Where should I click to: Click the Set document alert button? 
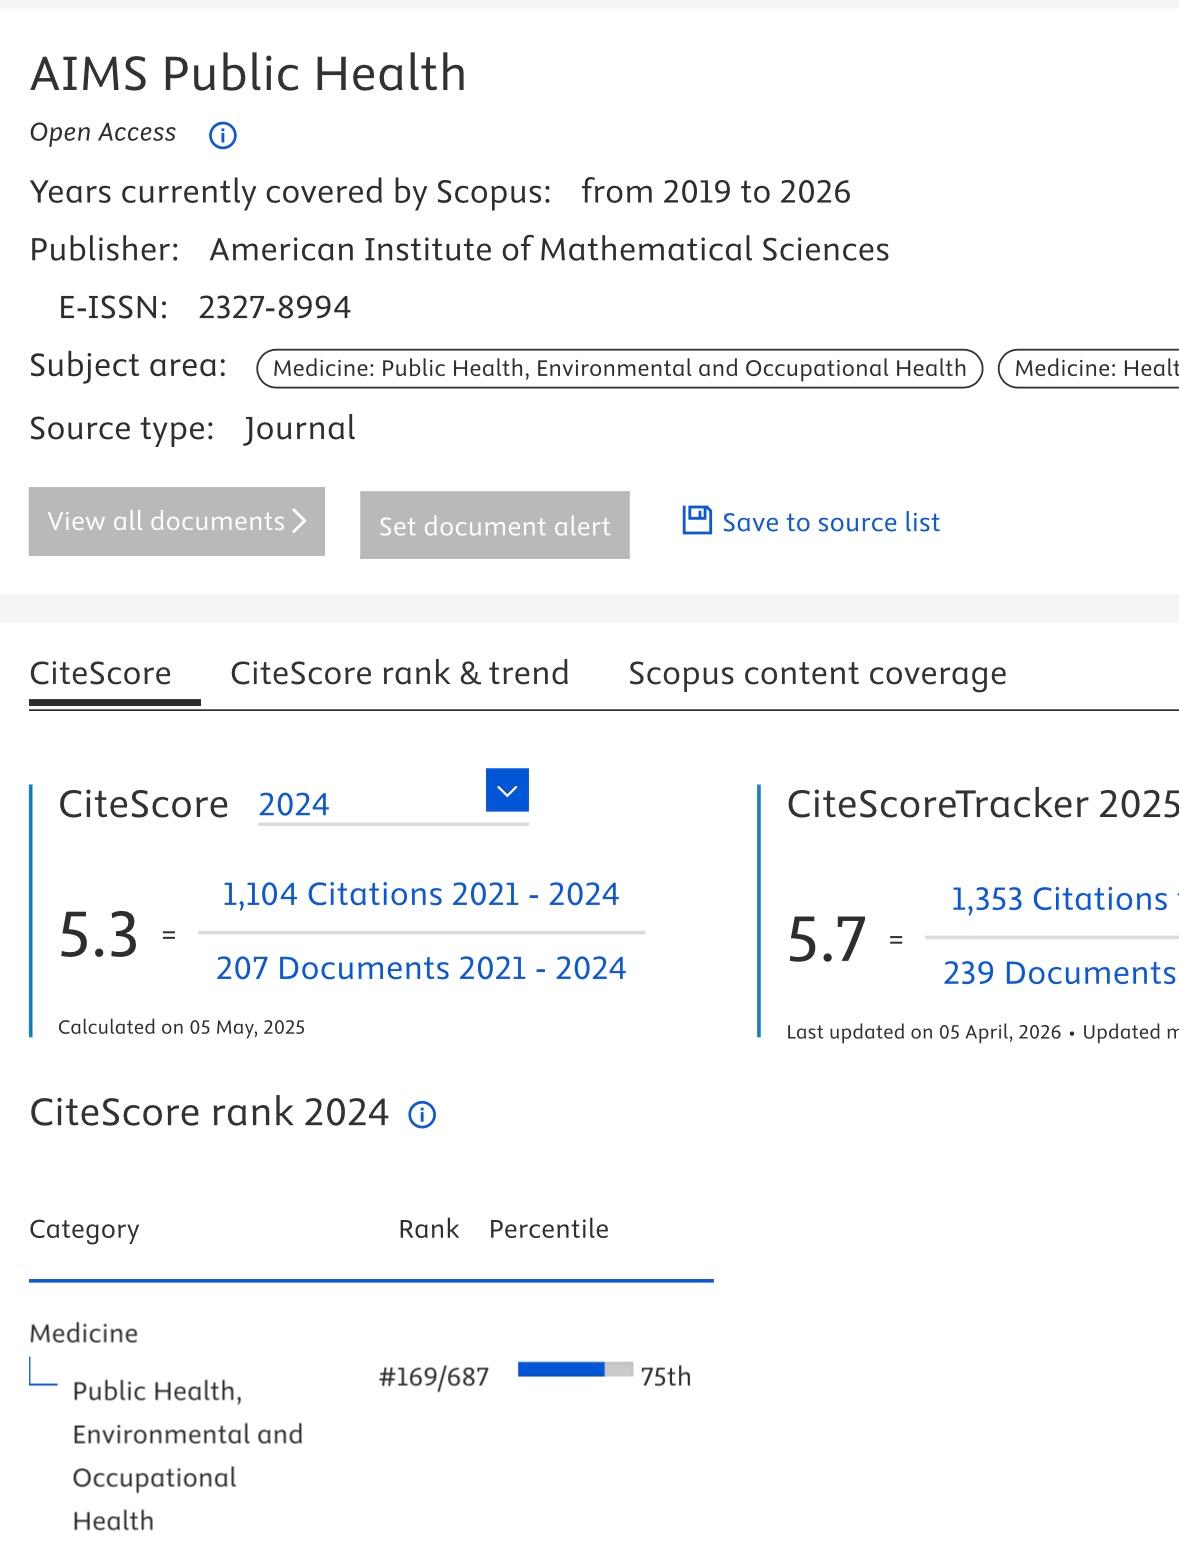[494, 525]
